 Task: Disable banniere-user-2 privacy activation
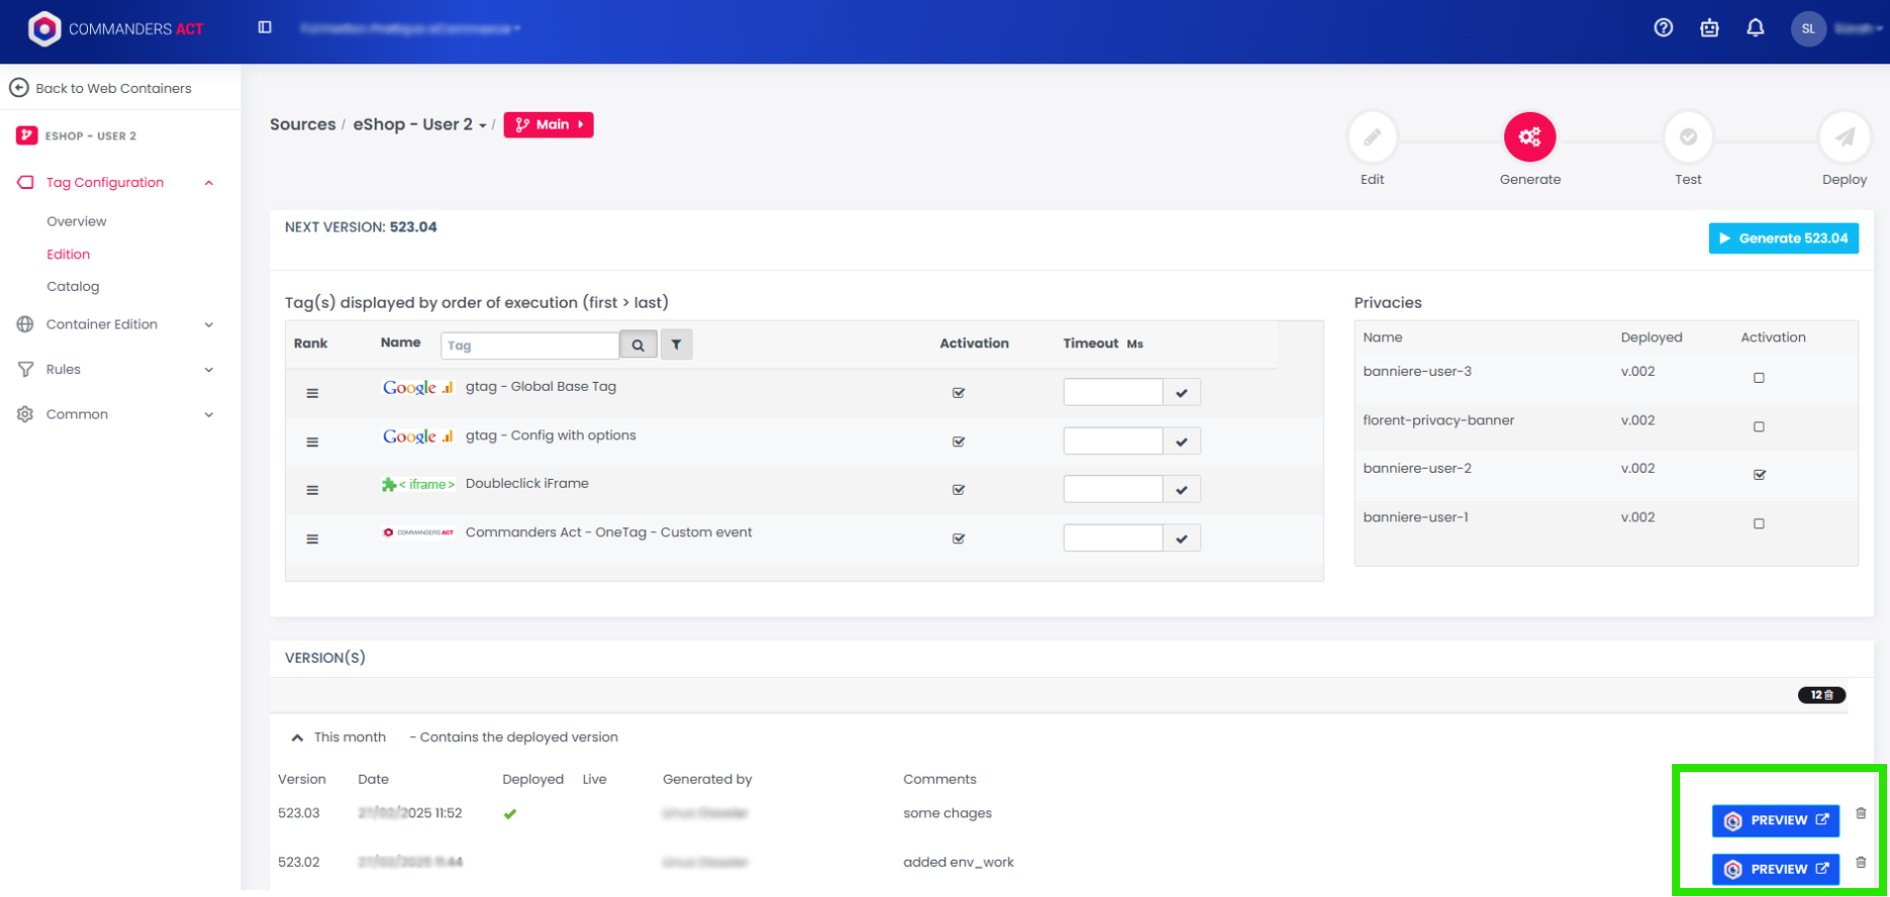pos(1759,475)
